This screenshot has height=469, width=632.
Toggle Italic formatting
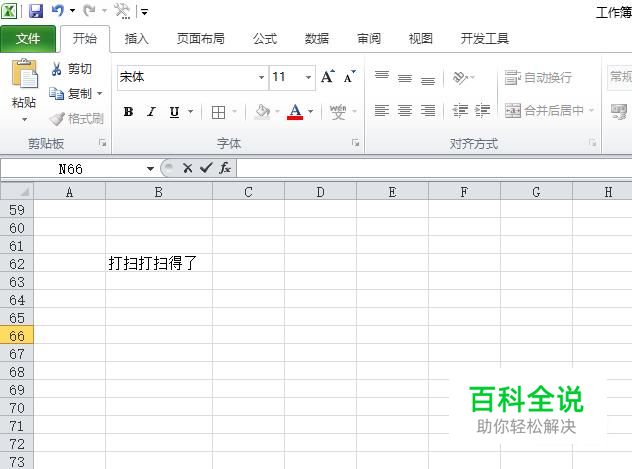click(x=152, y=112)
